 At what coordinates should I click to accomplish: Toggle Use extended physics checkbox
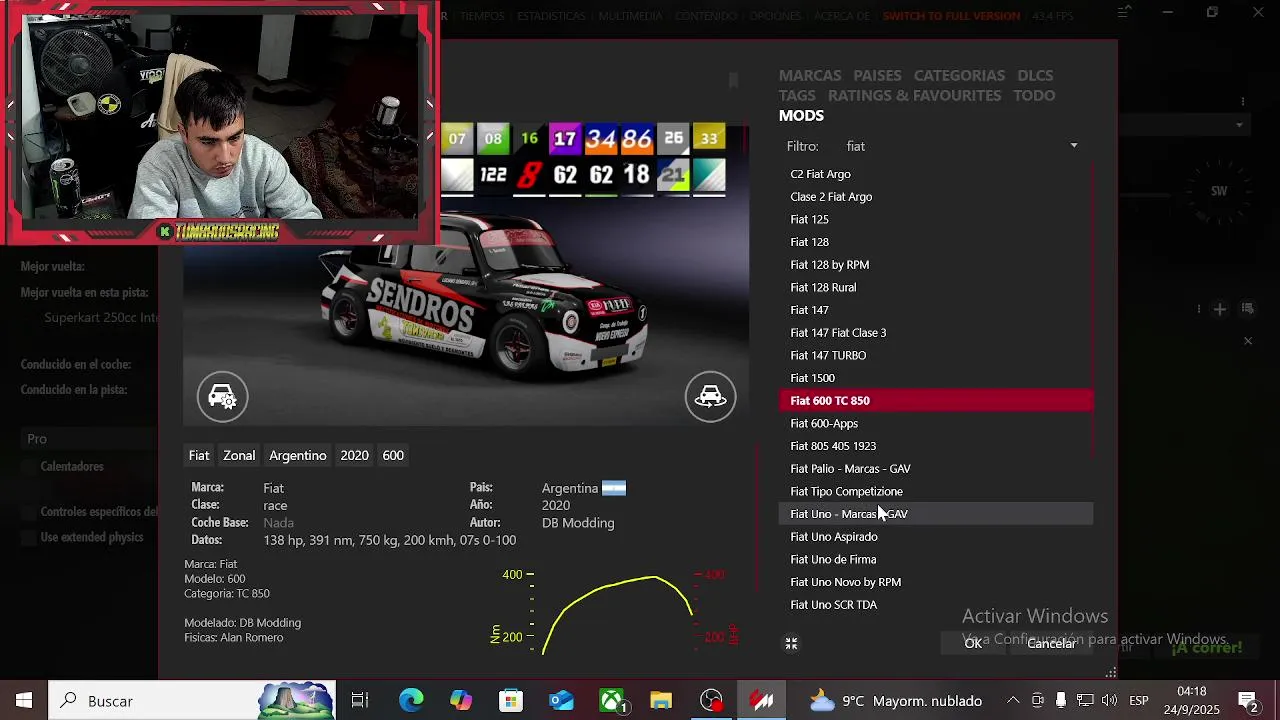28,538
